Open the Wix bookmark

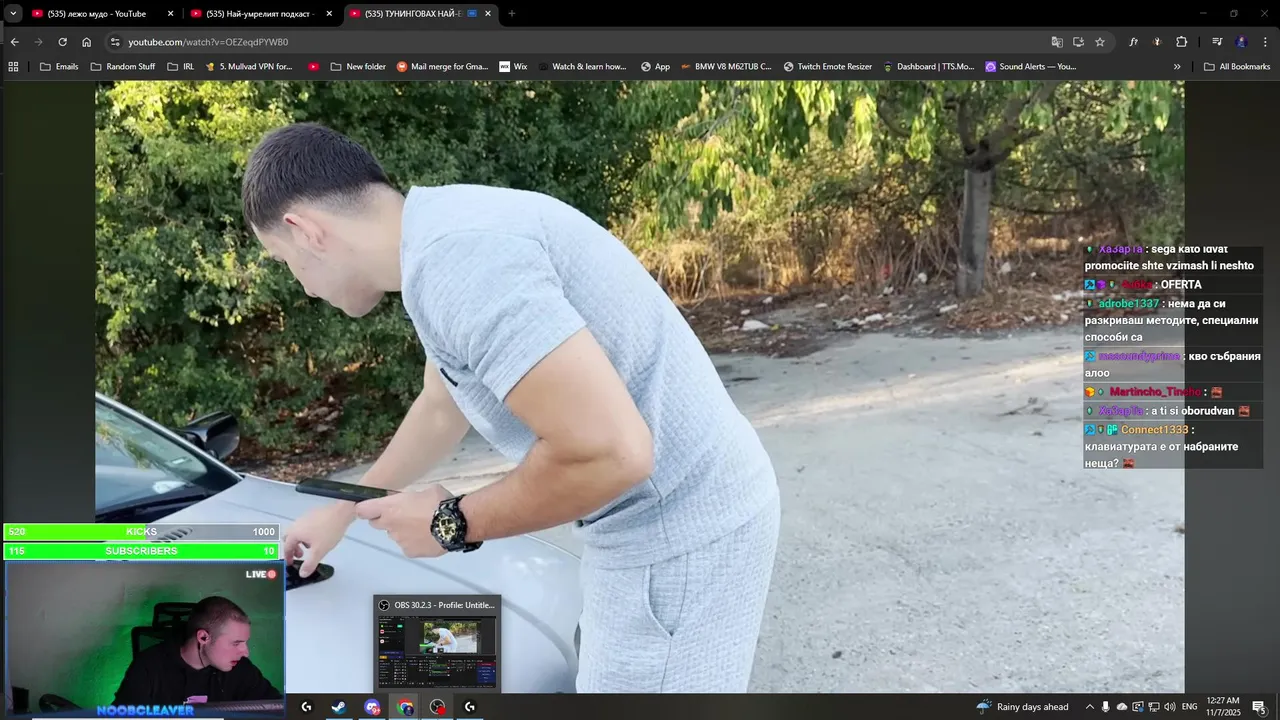click(513, 67)
